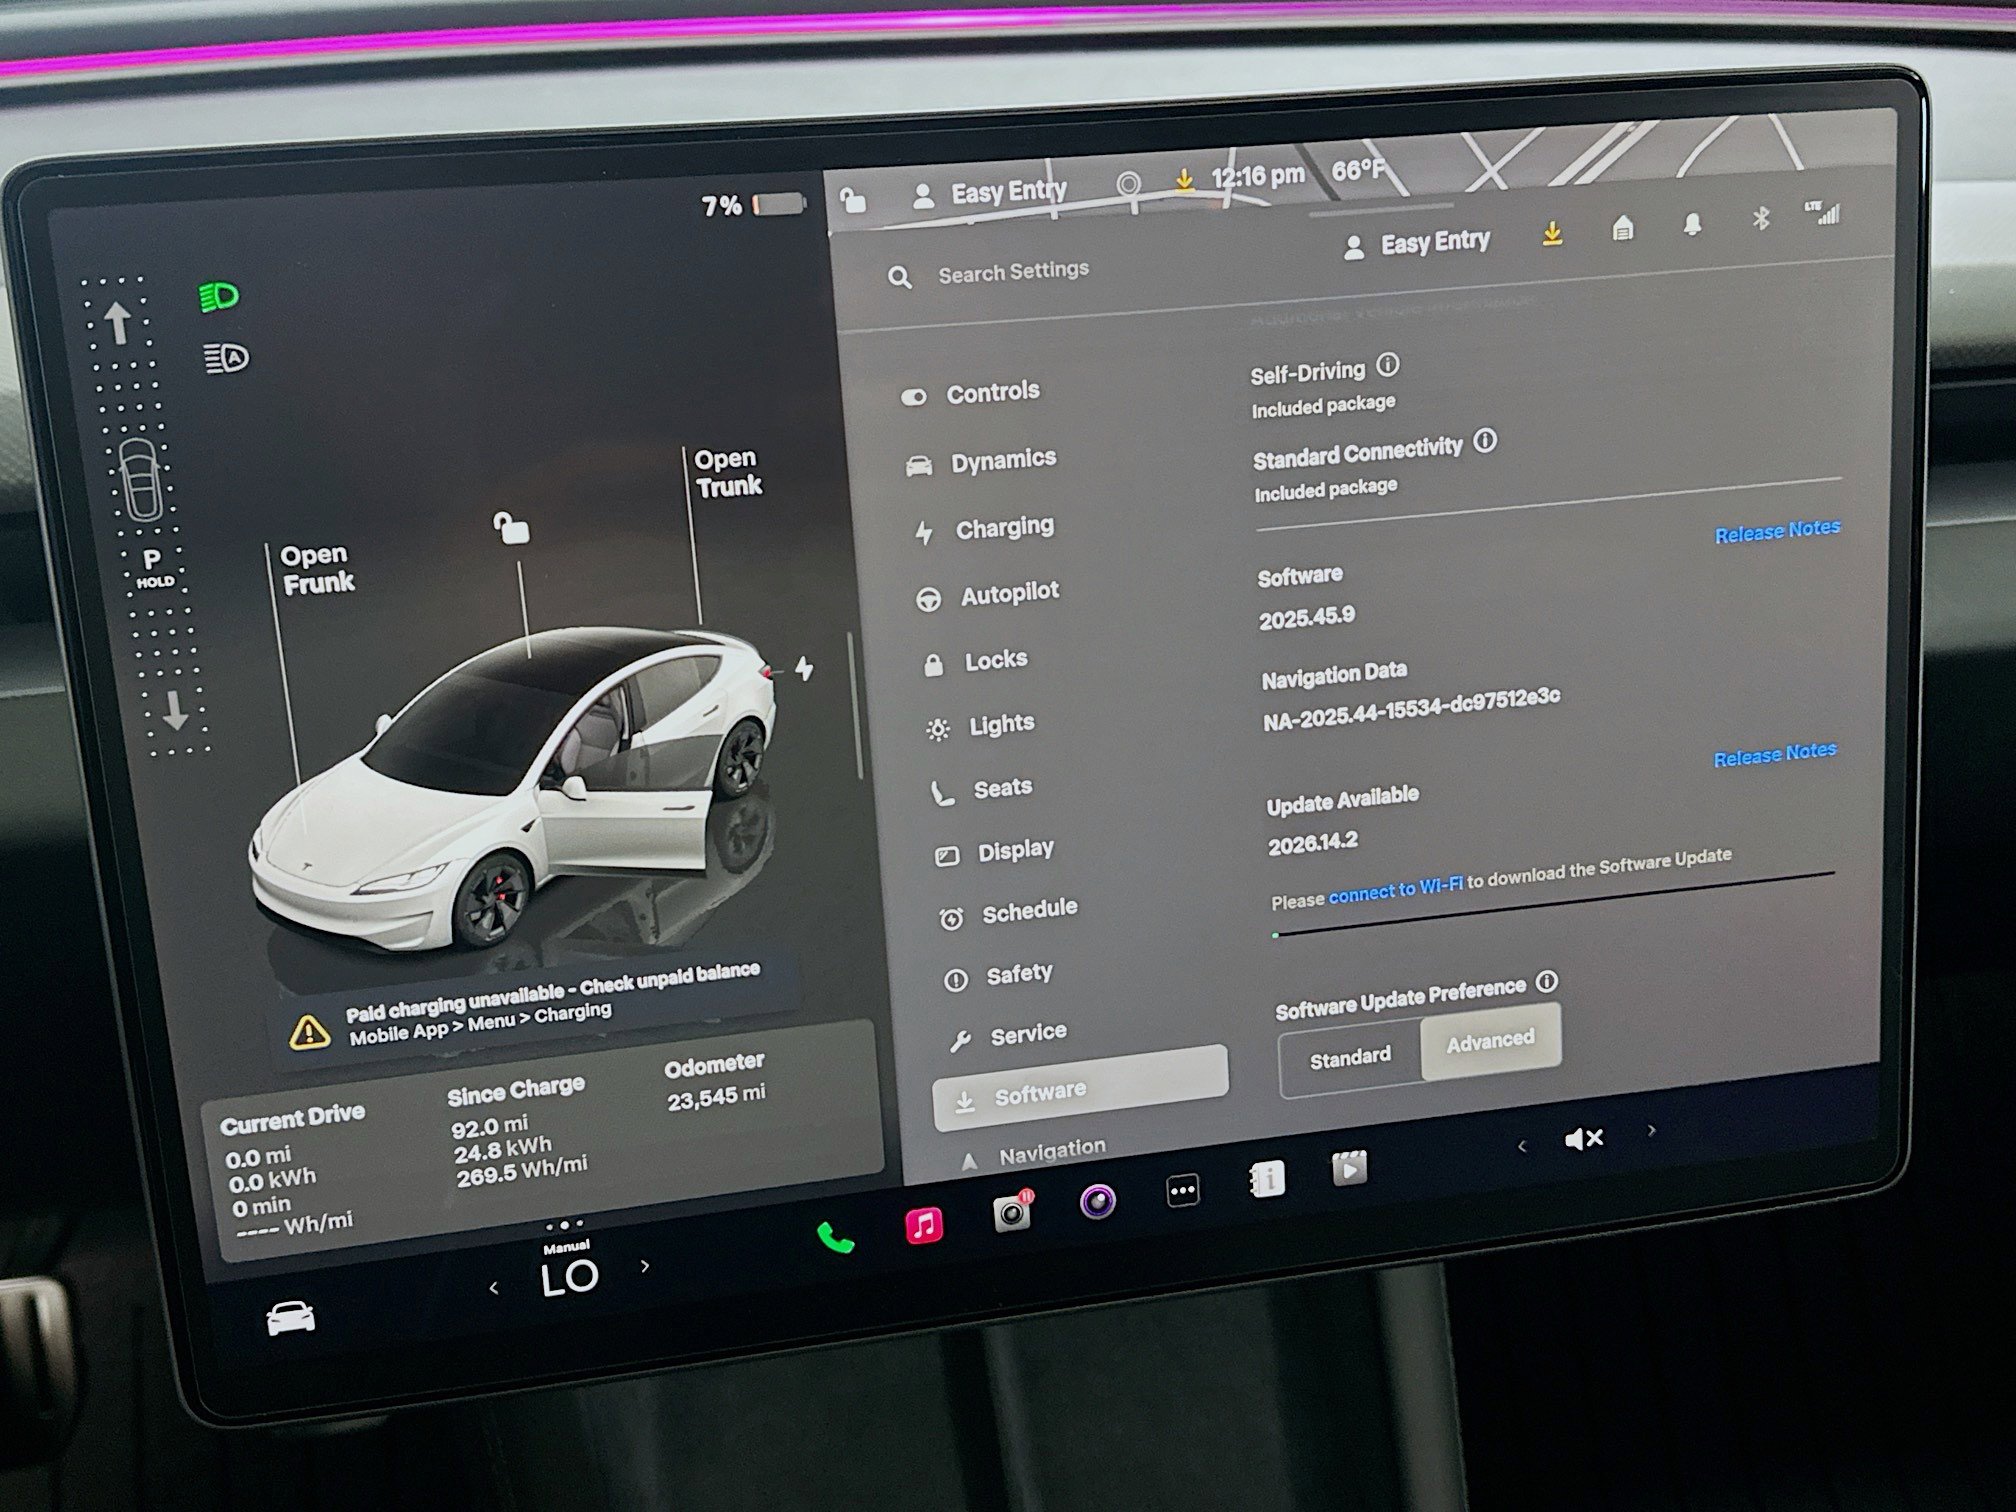Image resolution: width=2016 pixels, height=1512 pixels.
Task: Go to the Display settings
Action: pos(994,852)
